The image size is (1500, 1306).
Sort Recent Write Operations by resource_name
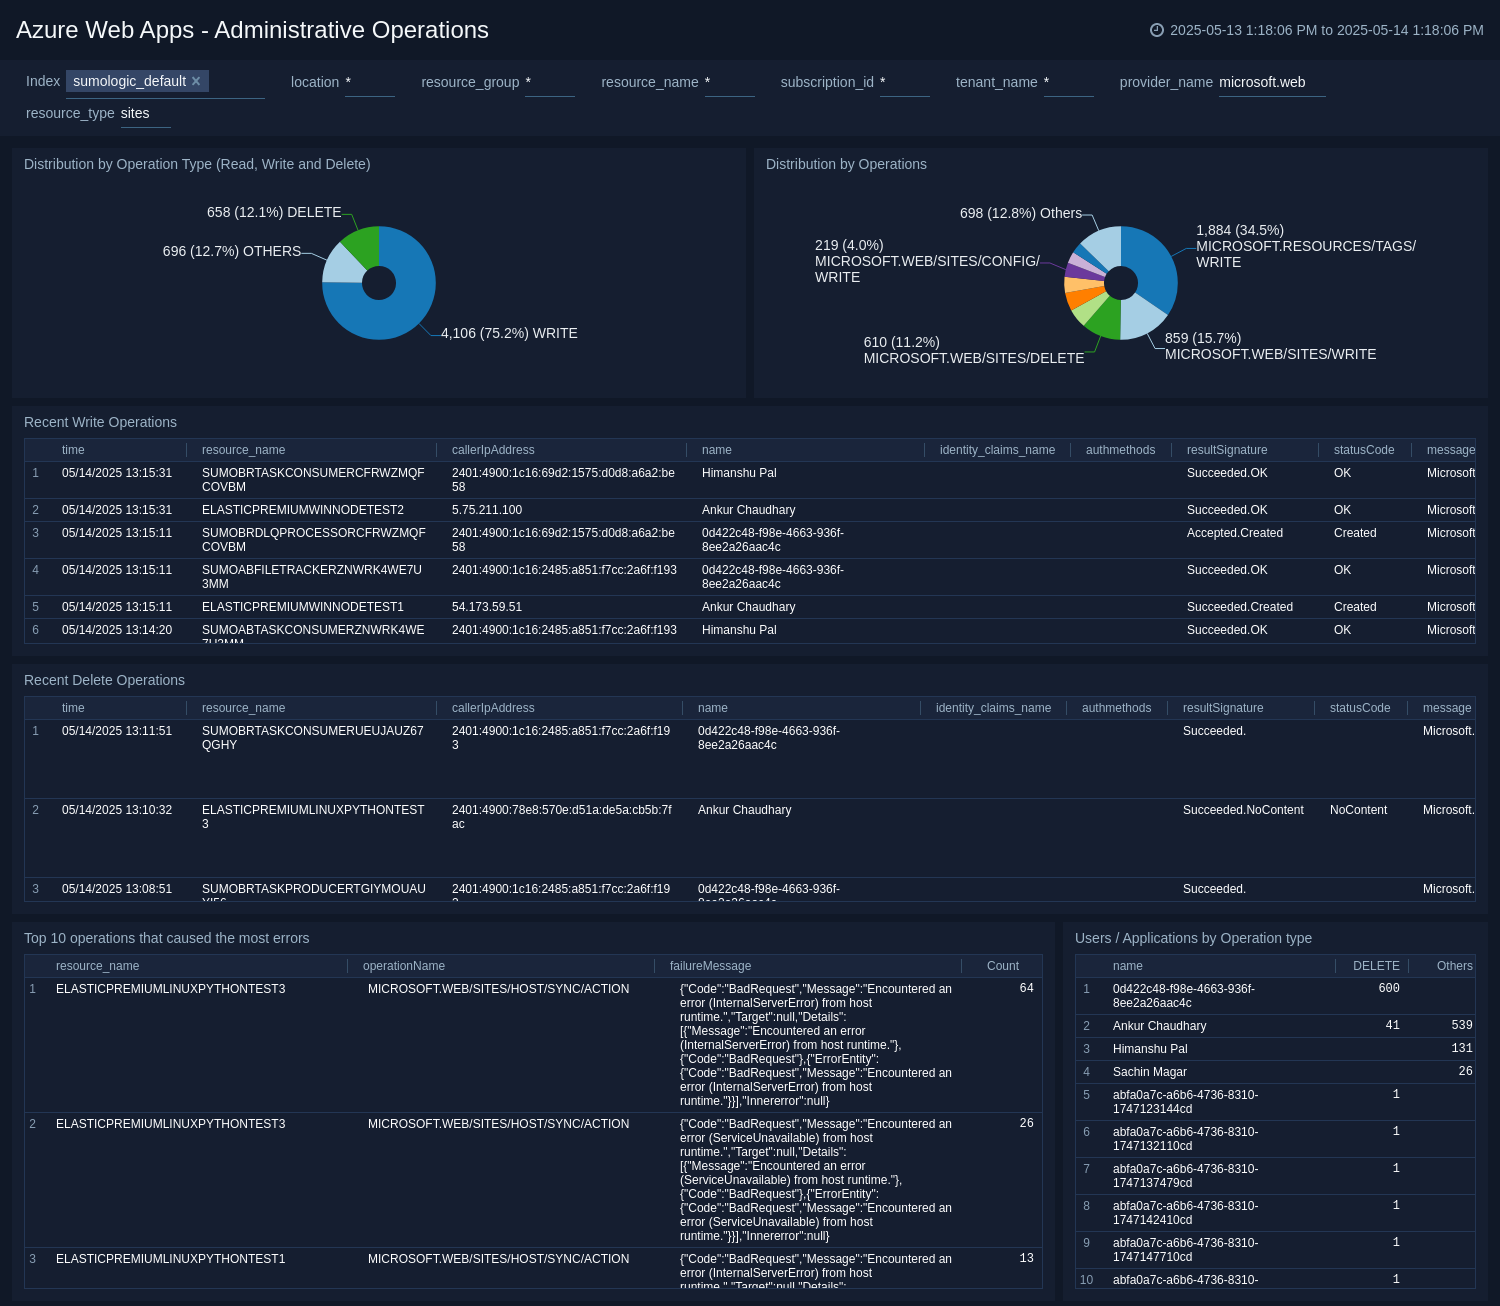(243, 450)
